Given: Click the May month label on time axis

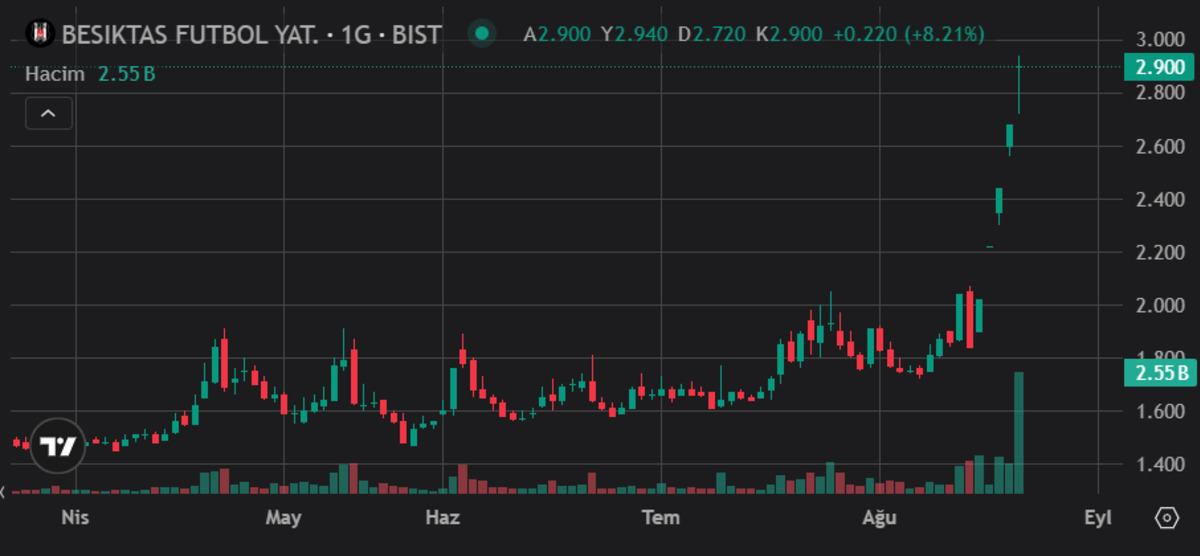Looking at the screenshot, I should click(x=284, y=517).
